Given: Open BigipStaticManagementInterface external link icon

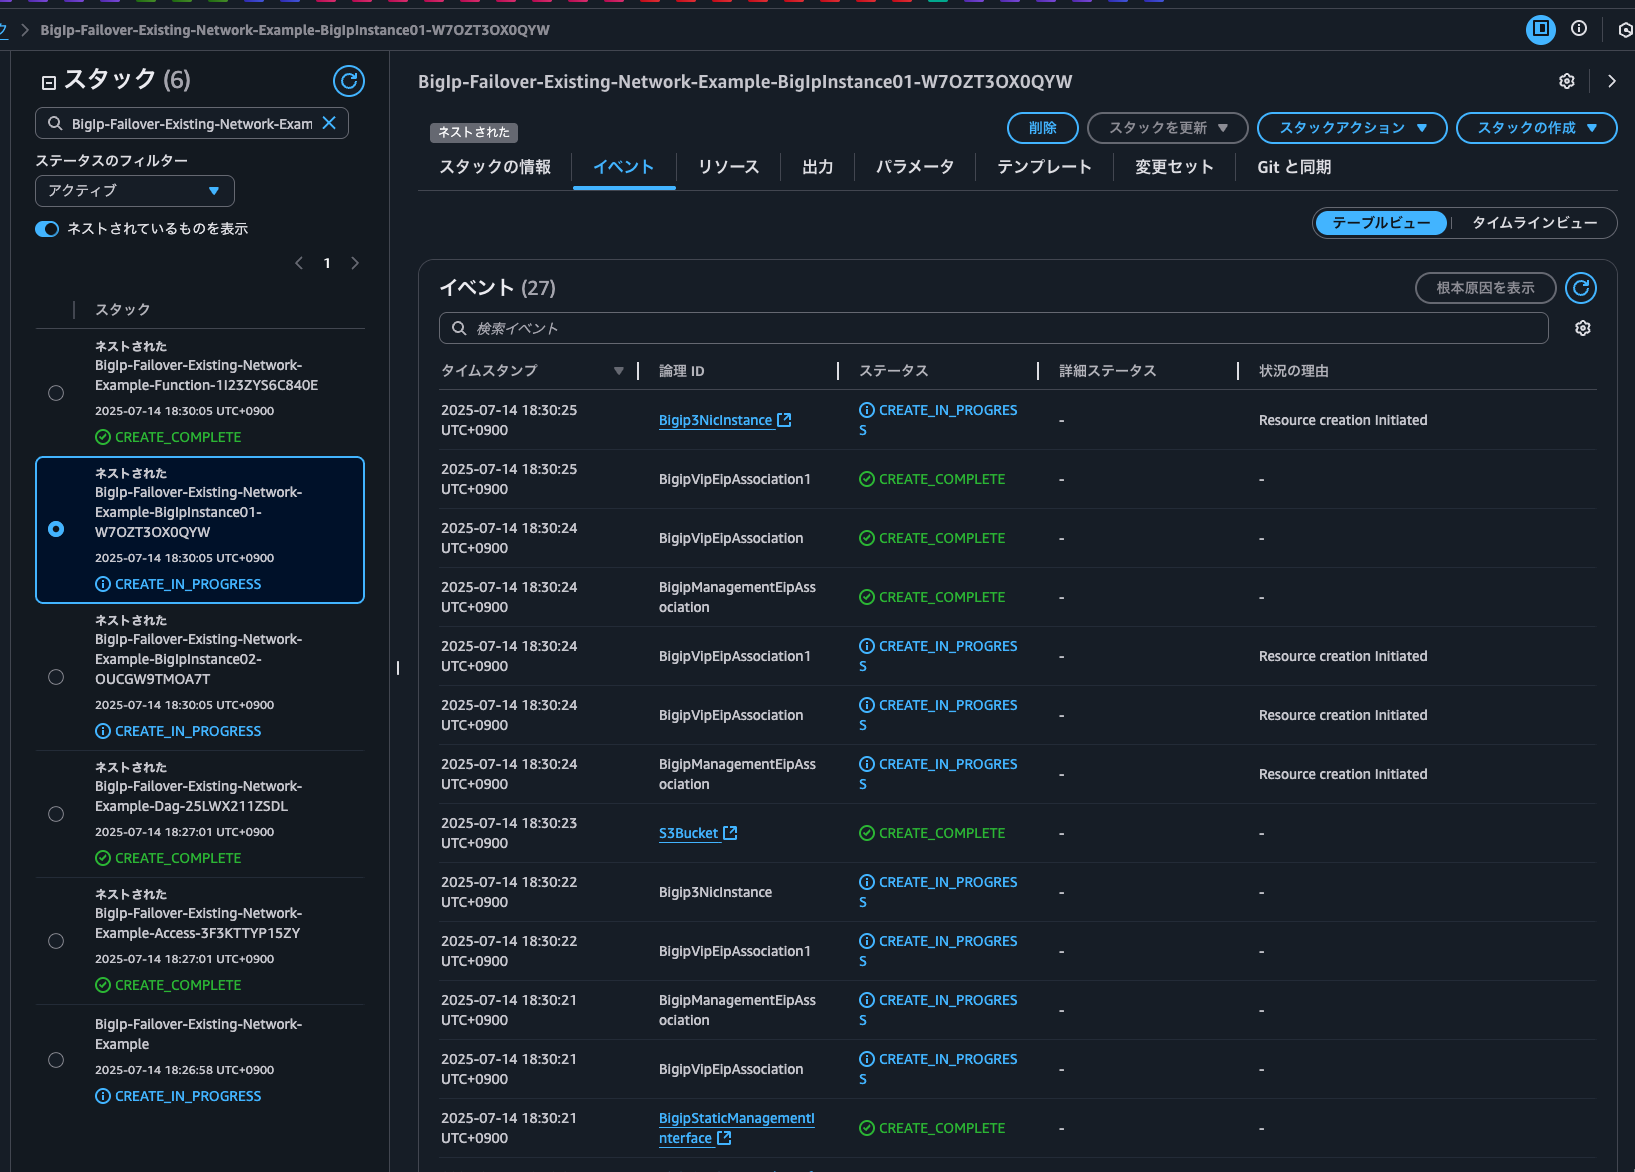Looking at the screenshot, I should click(x=724, y=1138).
